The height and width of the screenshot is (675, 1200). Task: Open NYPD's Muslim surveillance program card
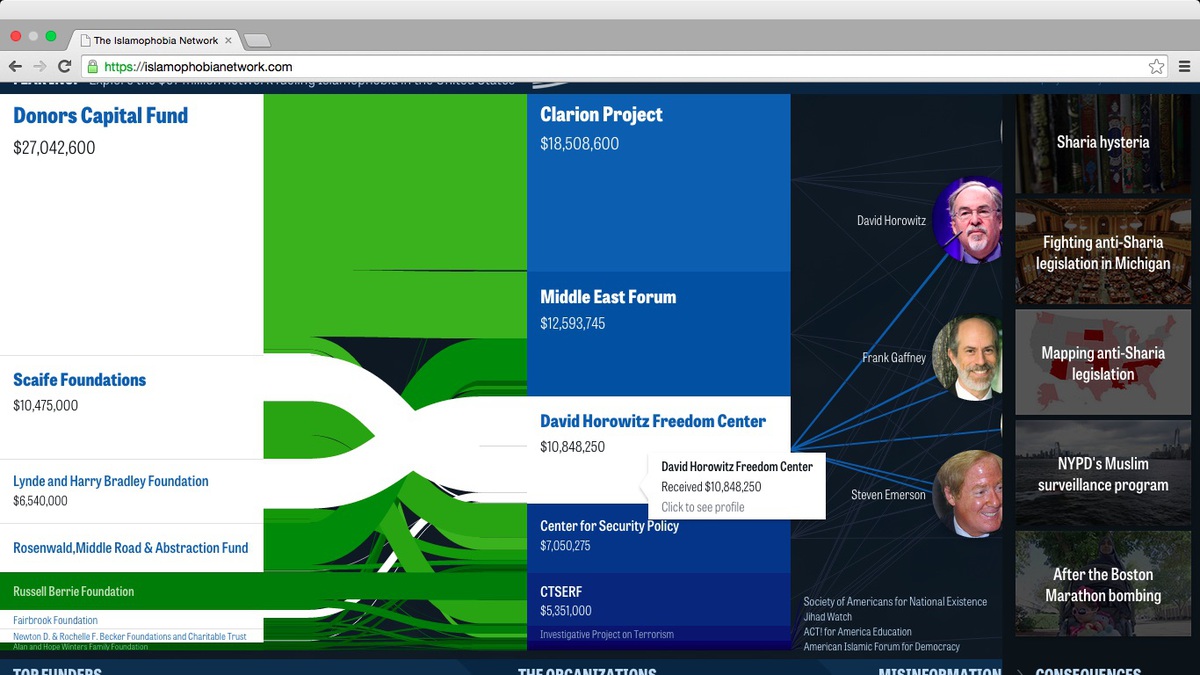tap(1103, 474)
